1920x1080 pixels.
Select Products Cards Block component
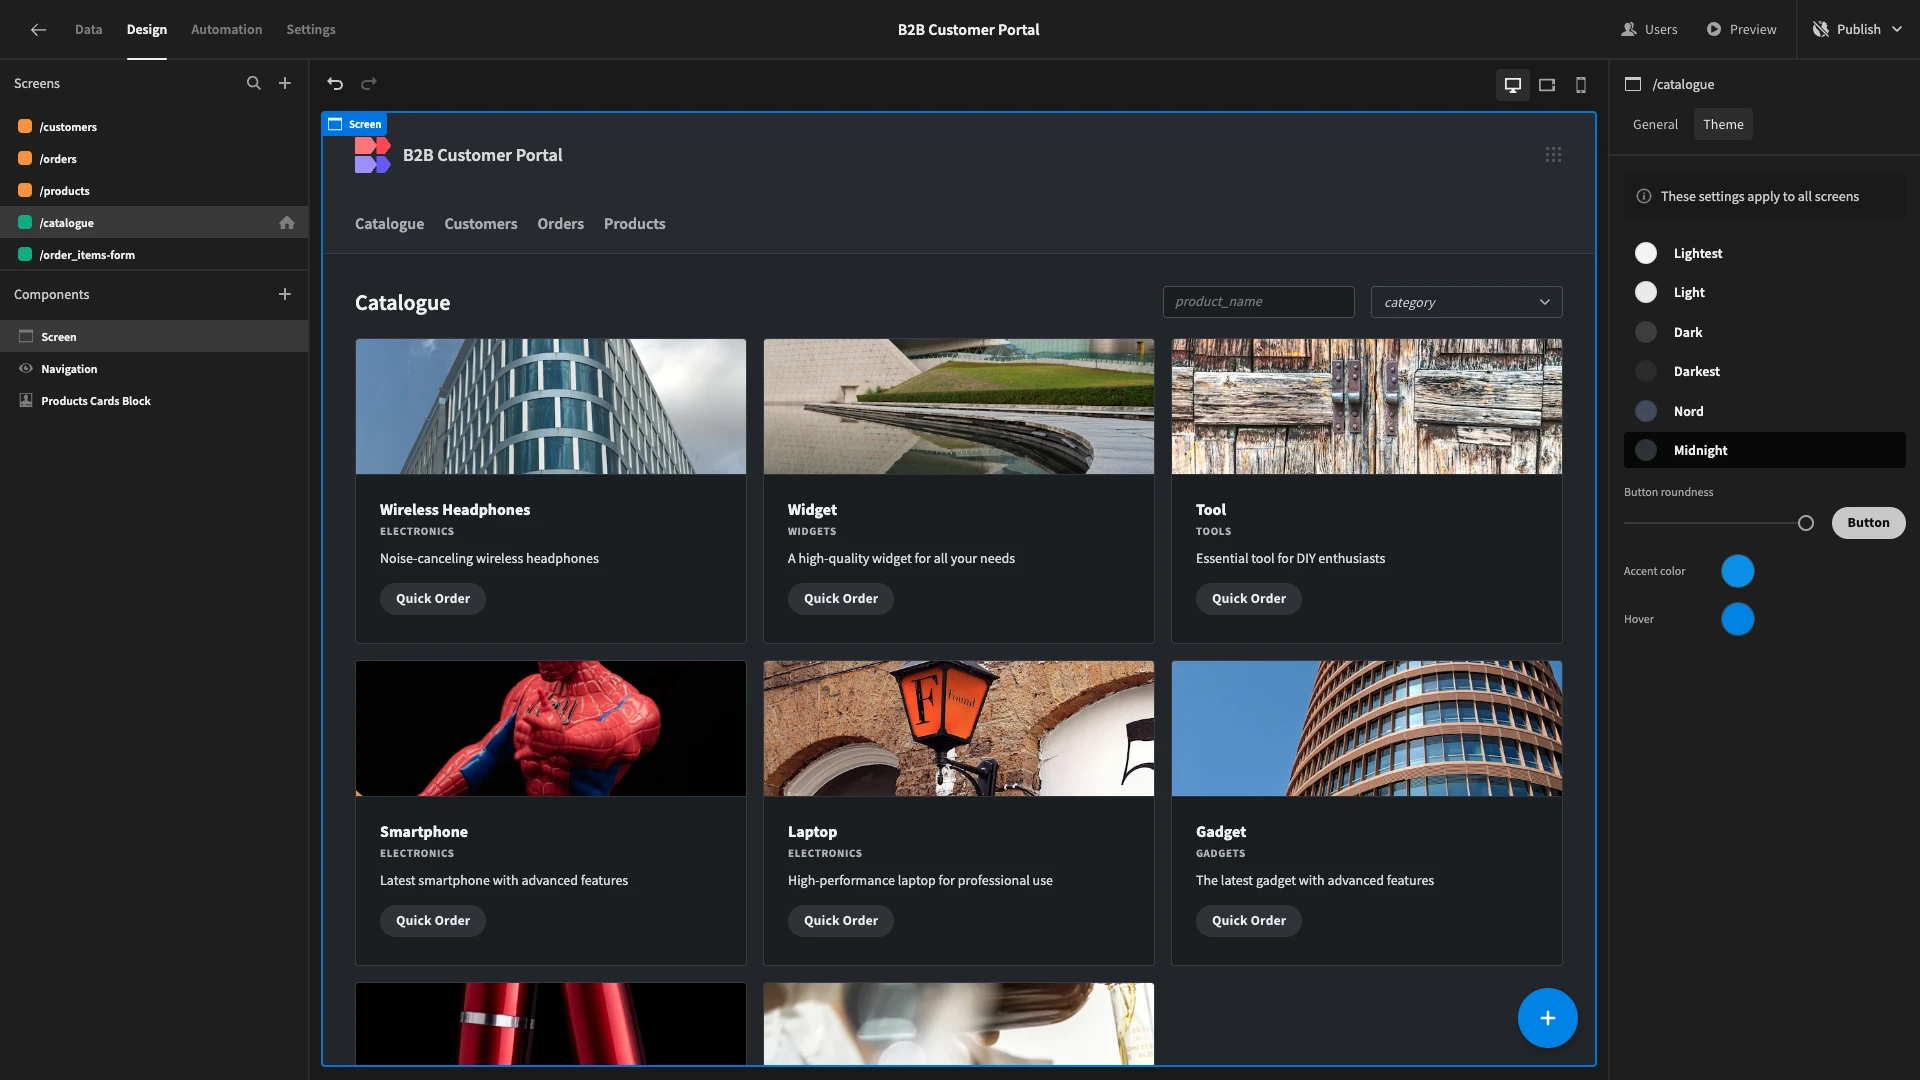154,401
